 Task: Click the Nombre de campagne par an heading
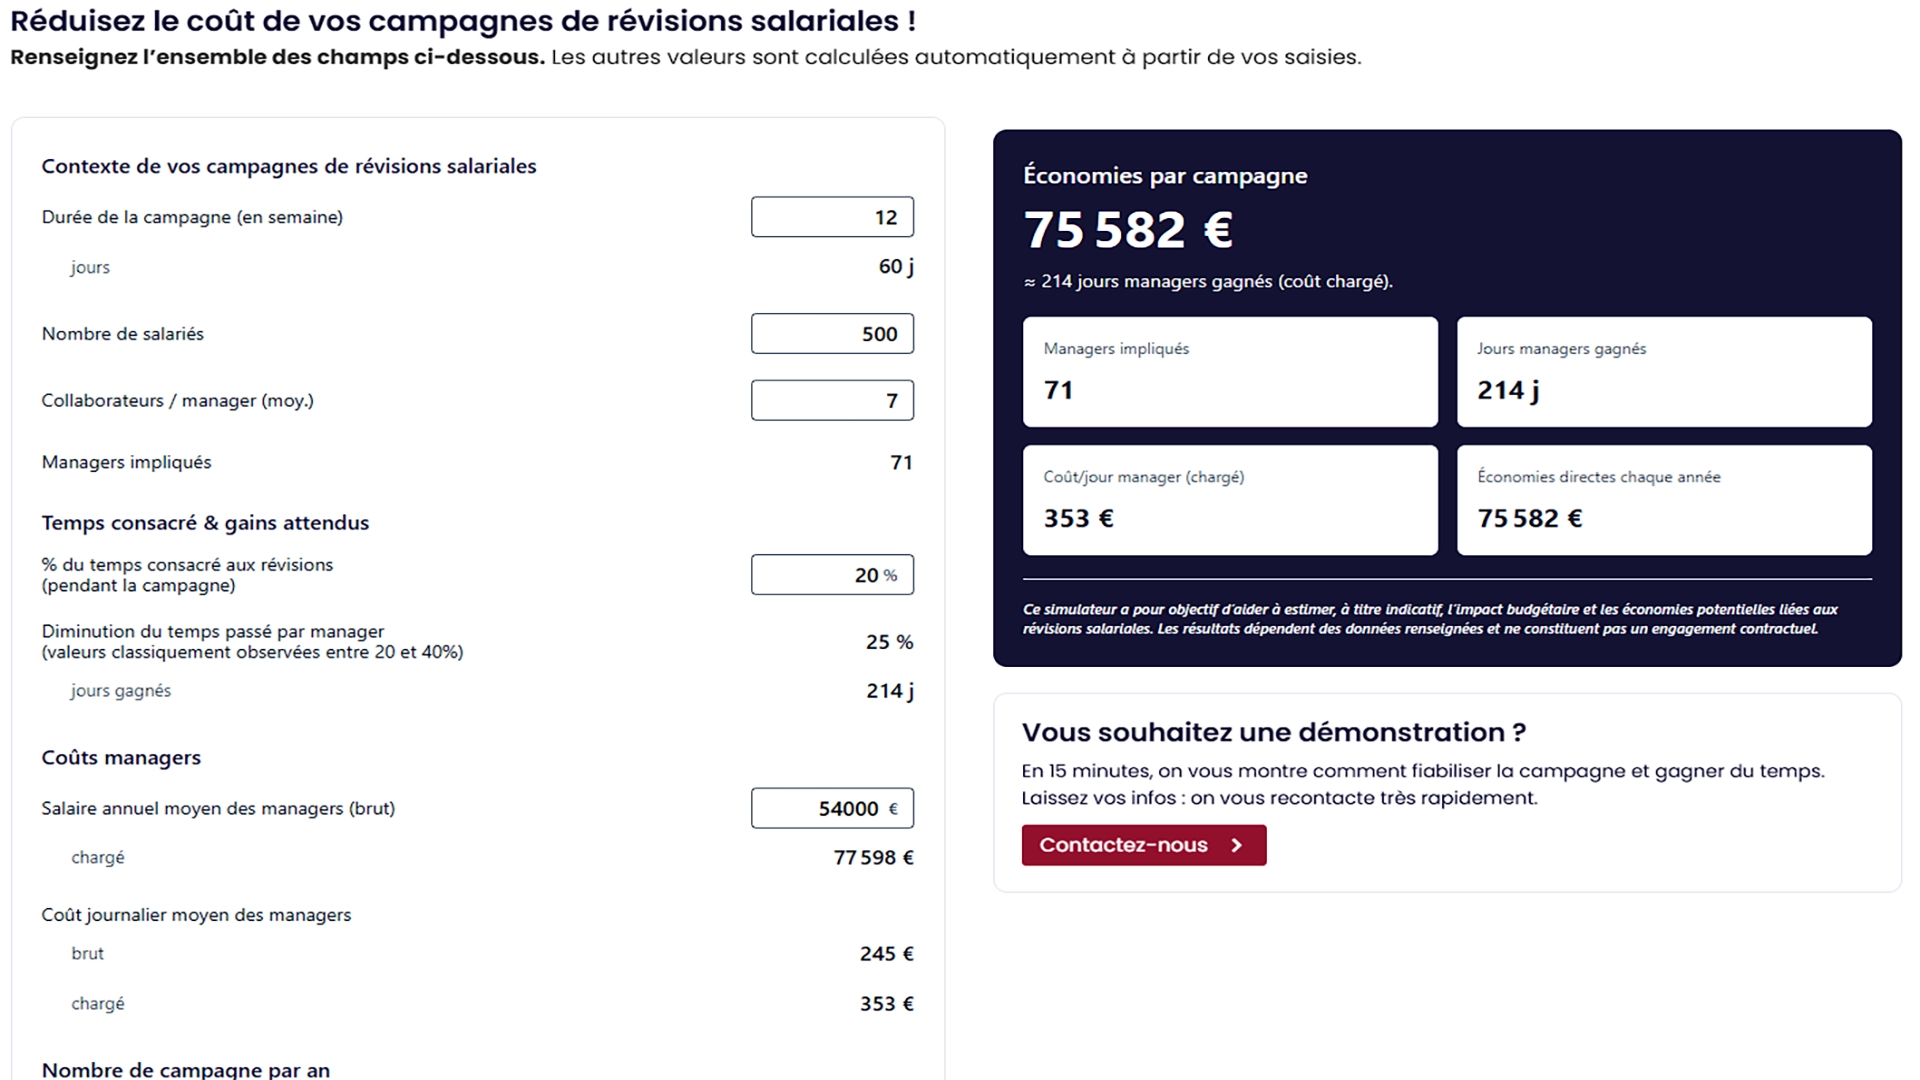tap(186, 1069)
